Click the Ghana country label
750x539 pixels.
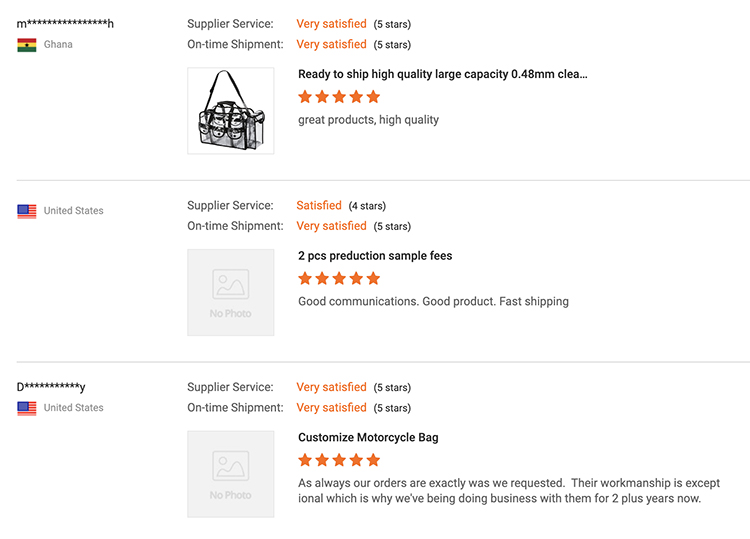pos(58,44)
